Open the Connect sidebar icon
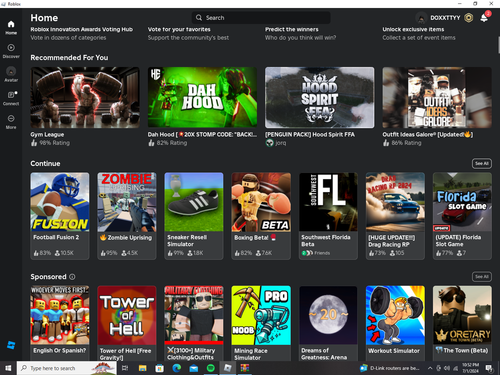Image resolution: width=500 pixels, height=375 pixels. [11, 98]
